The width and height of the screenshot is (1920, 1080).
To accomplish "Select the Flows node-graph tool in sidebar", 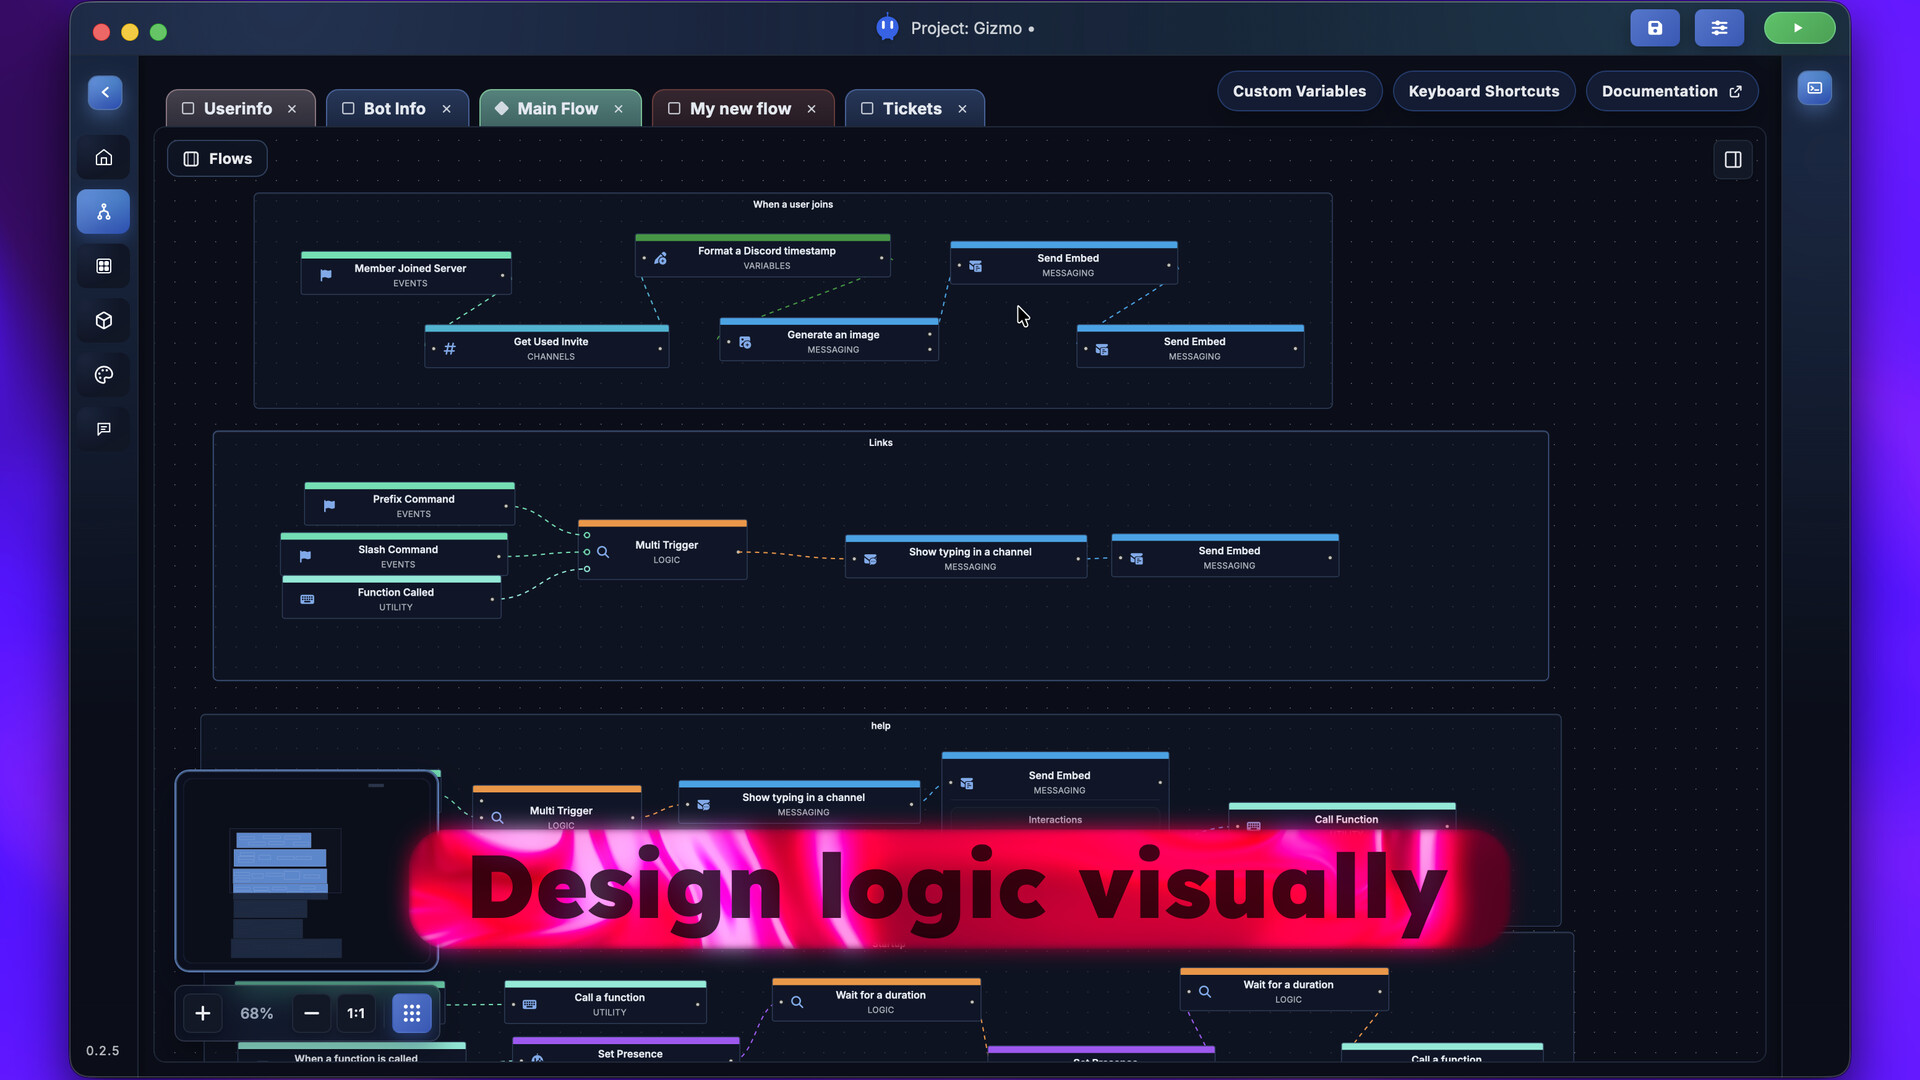I will click(103, 211).
